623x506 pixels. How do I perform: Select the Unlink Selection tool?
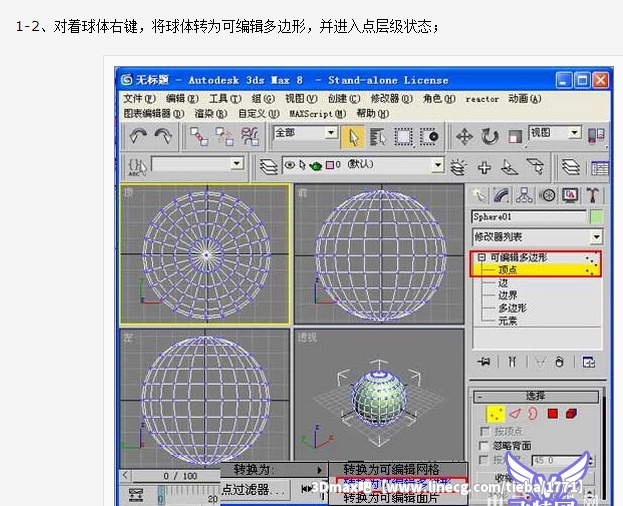pyautogui.click(x=224, y=136)
